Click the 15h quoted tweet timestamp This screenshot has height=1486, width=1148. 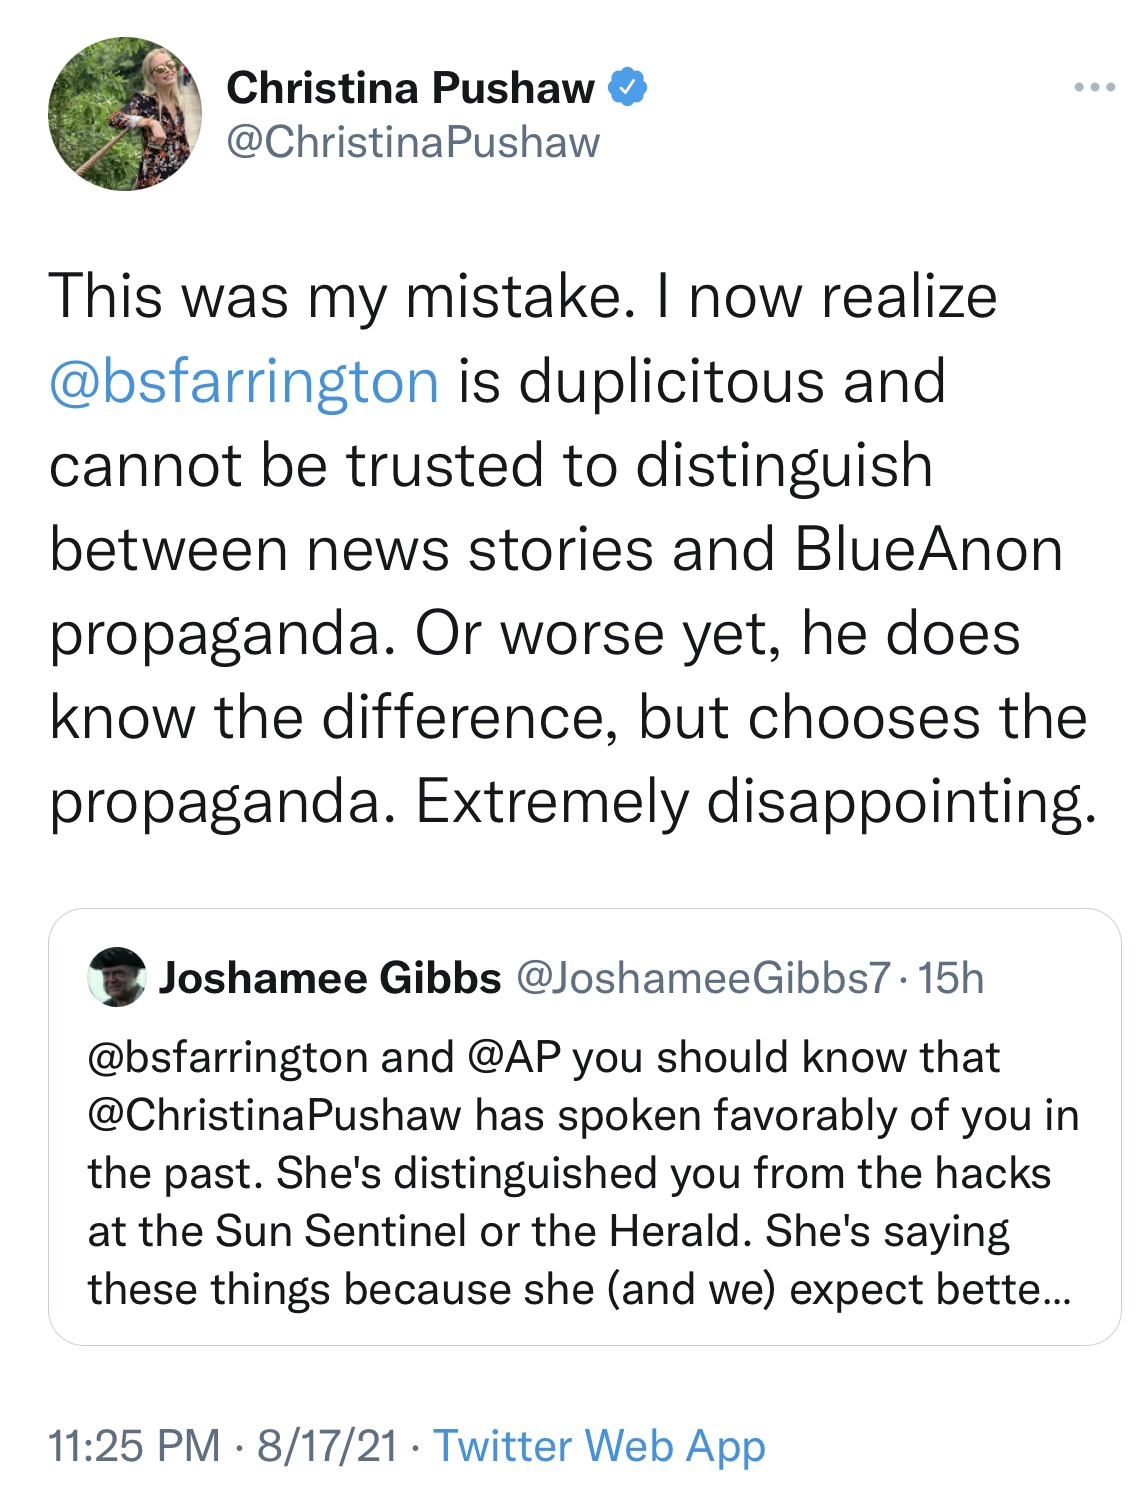[x=951, y=978]
